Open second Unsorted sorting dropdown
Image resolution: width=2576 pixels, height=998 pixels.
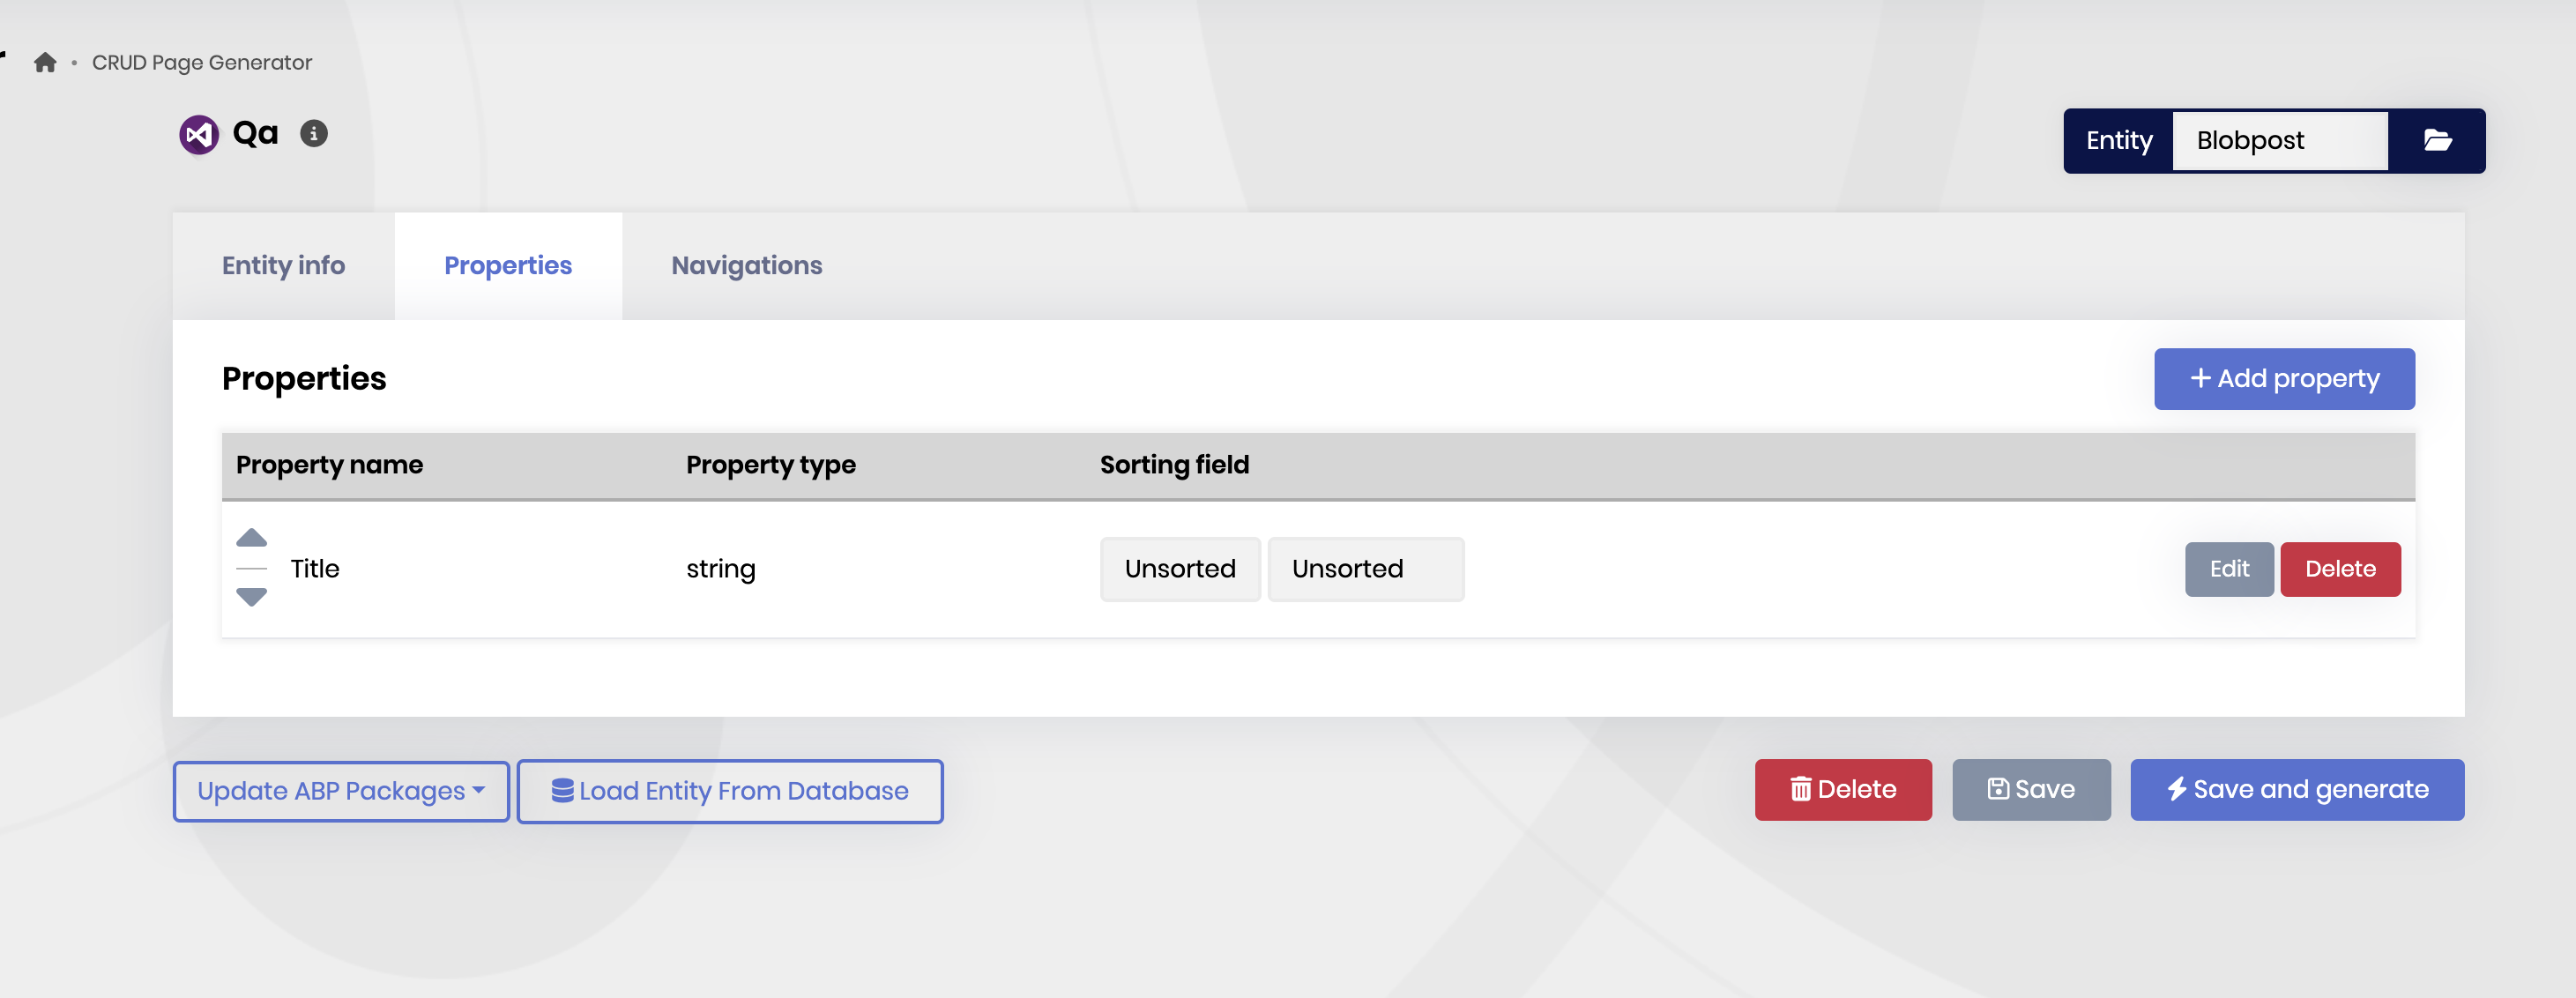[x=1365, y=569]
